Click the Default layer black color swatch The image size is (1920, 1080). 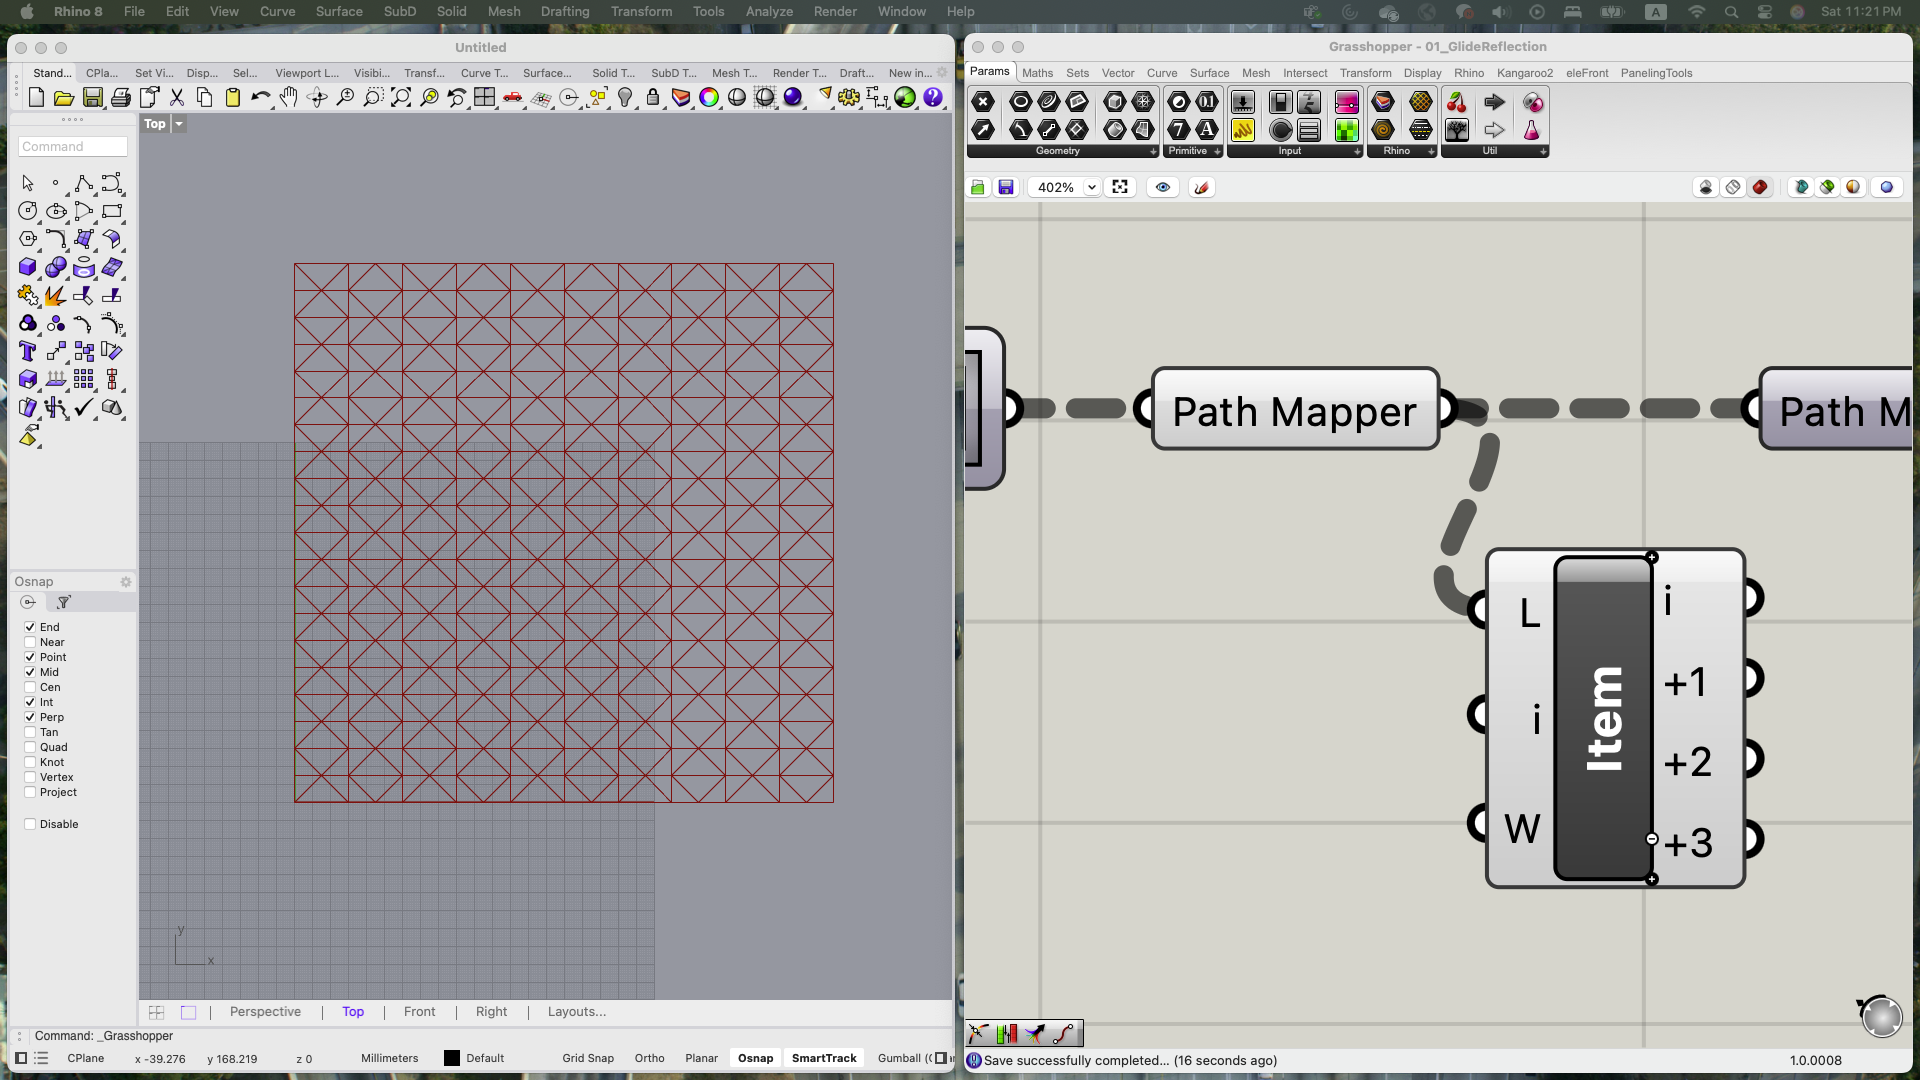click(x=452, y=1058)
